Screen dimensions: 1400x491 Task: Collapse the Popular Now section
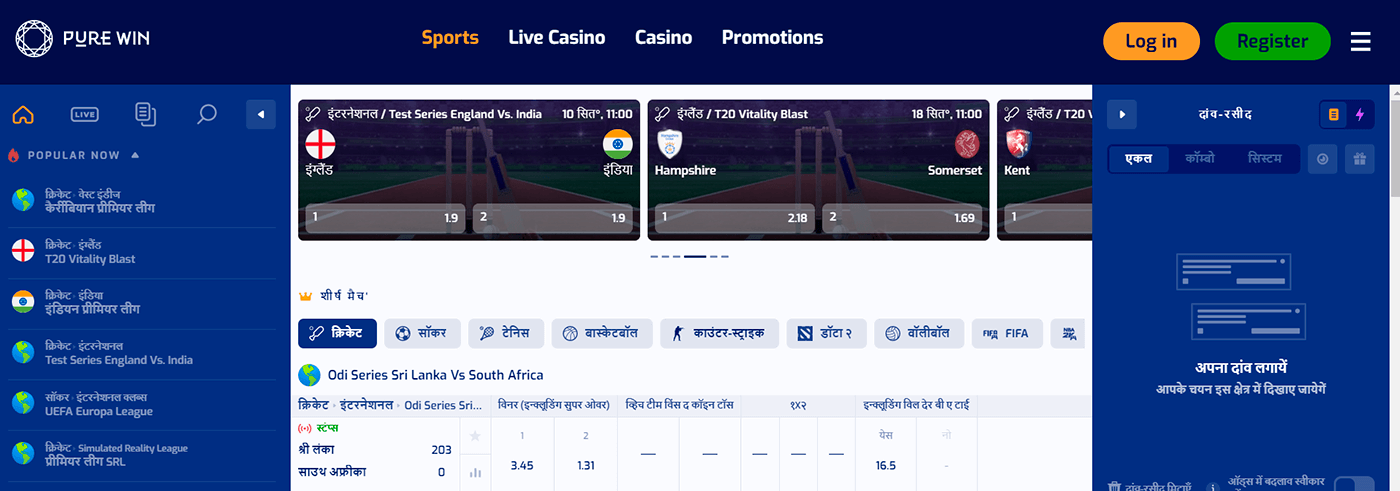[x=135, y=155]
